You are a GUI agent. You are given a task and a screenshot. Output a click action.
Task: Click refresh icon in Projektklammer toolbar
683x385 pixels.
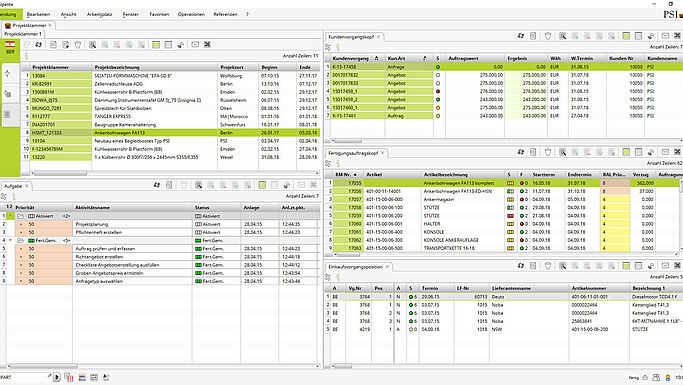(x=39, y=45)
